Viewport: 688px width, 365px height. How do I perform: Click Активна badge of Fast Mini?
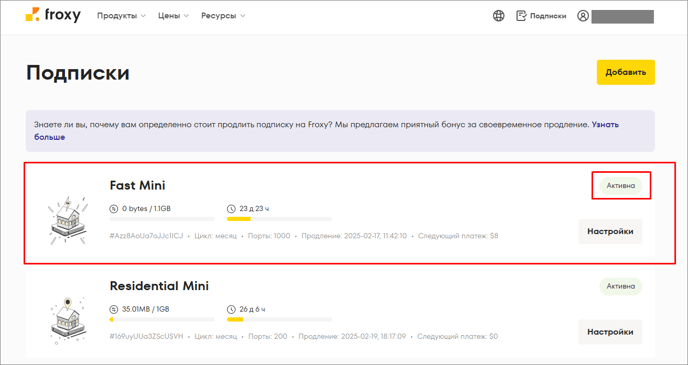click(x=621, y=186)
